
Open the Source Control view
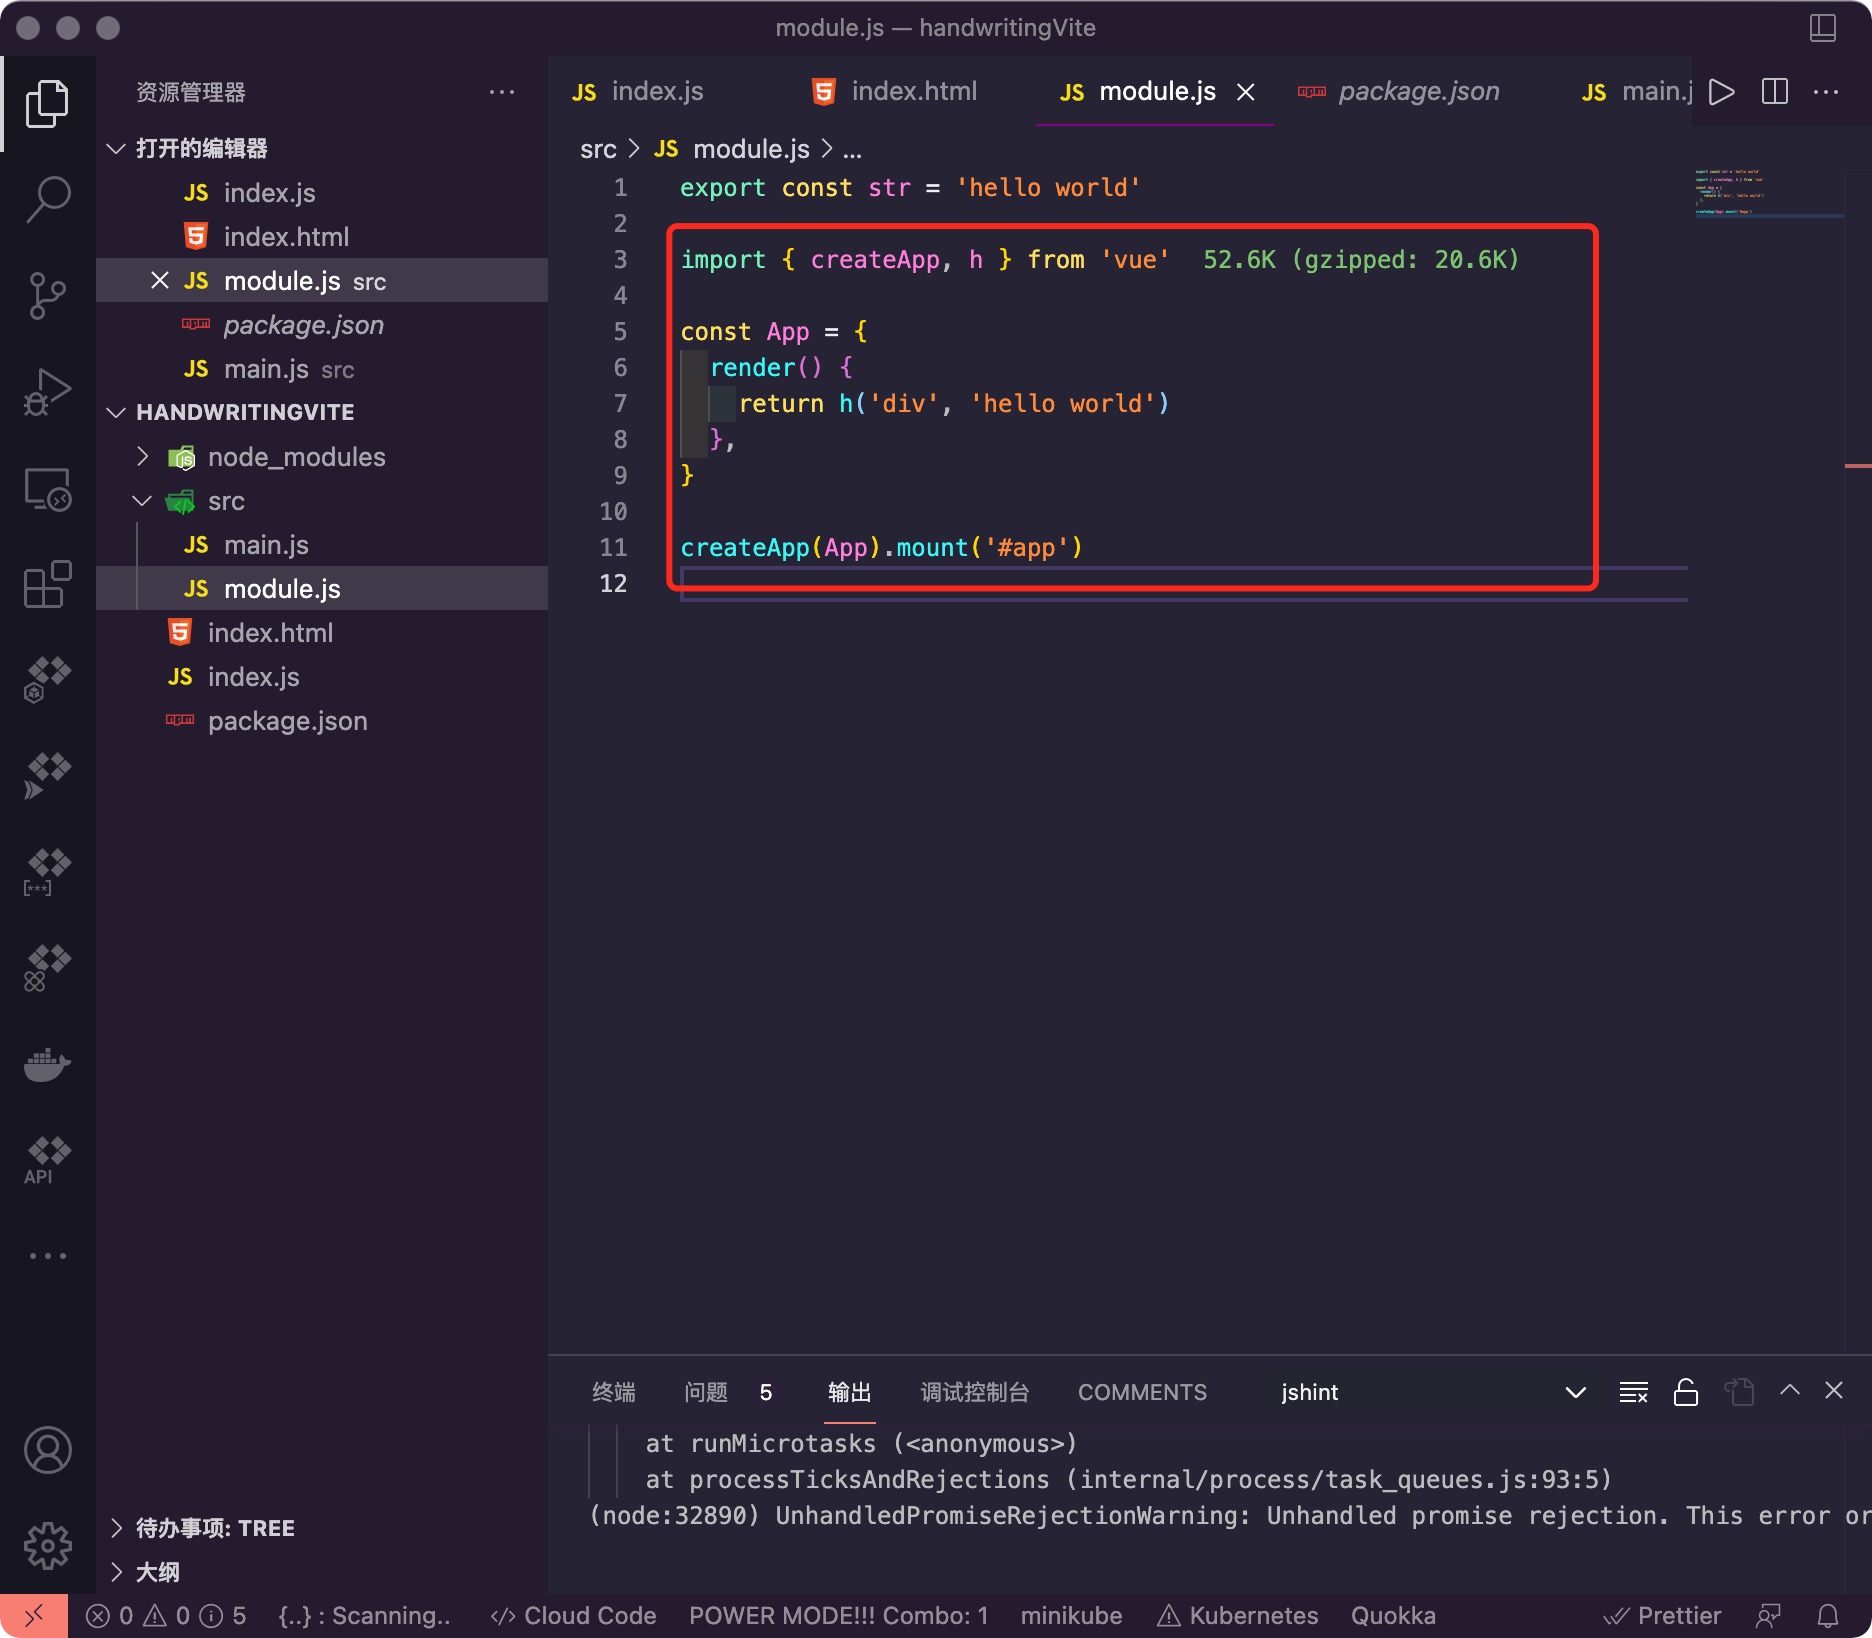pos(47,296)
